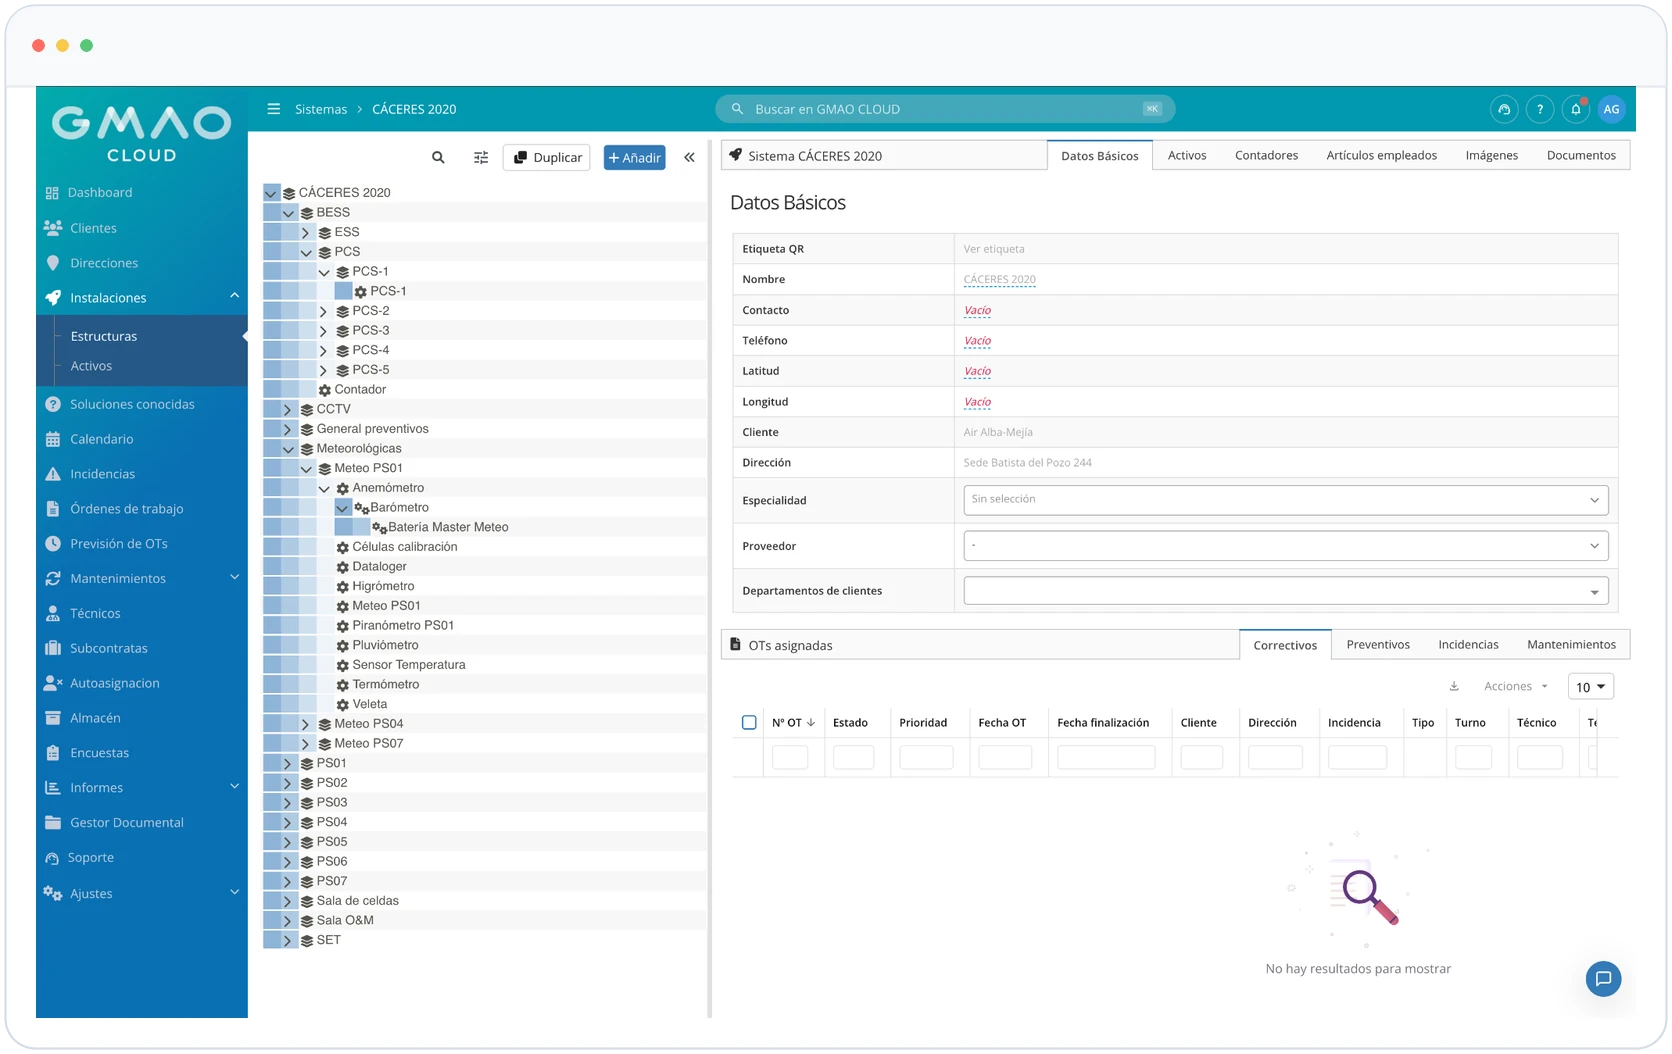1672x1054 pixels.
Task: Open the Acciones menu button
Action: (x=1516, y=686)
